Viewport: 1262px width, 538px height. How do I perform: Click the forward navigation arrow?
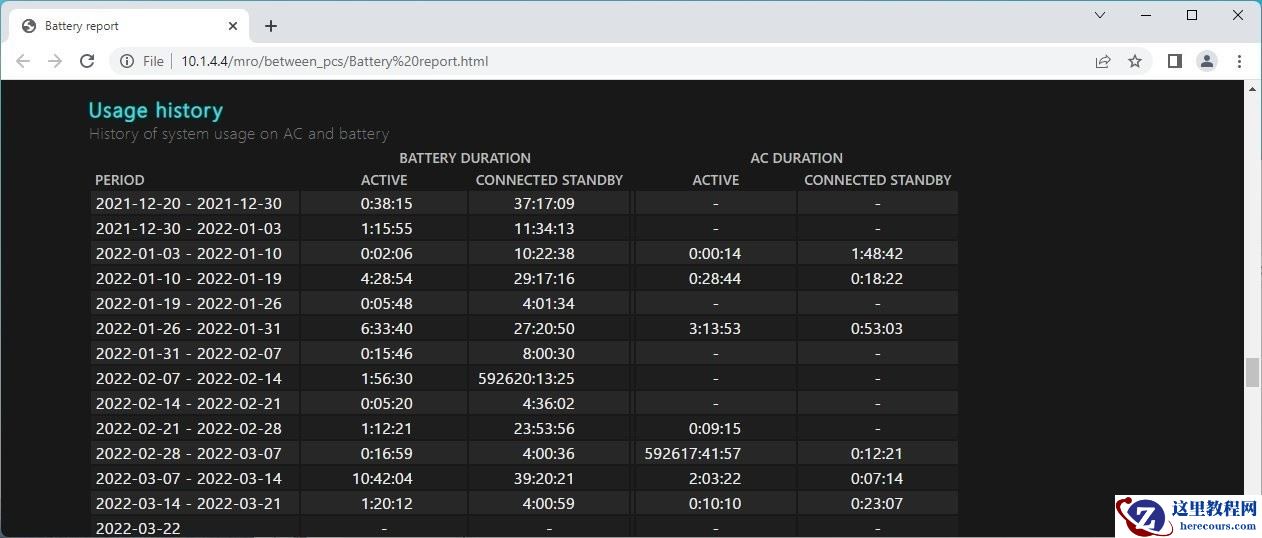(x=55, y=61)
